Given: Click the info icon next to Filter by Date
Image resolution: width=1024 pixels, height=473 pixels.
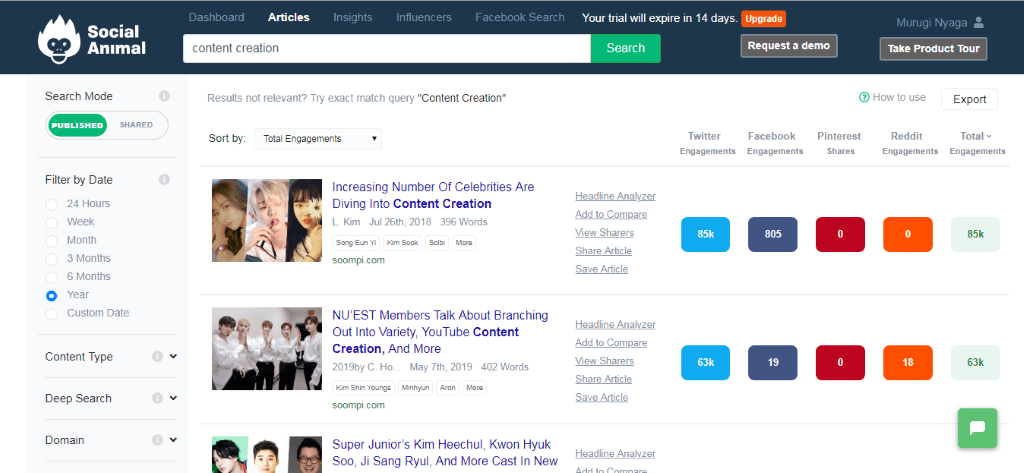Looking at the screenshot, I should pyautogui.click(x=165, y=180).
